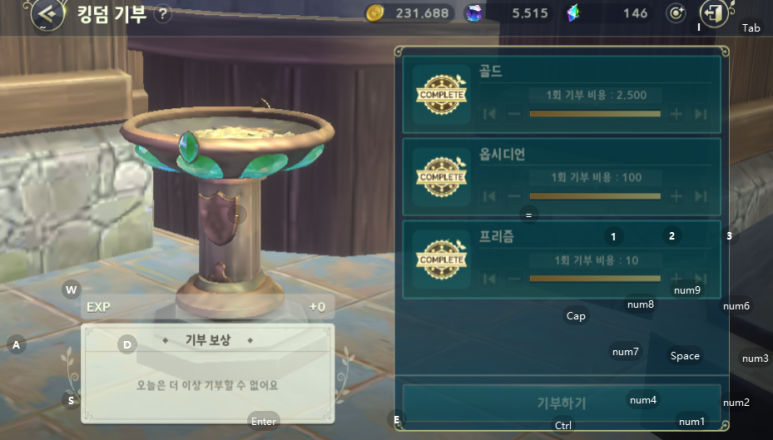The image size is (773, 440).
Task: Increase 골드 donation with plus button
Action: click(676, 114)
